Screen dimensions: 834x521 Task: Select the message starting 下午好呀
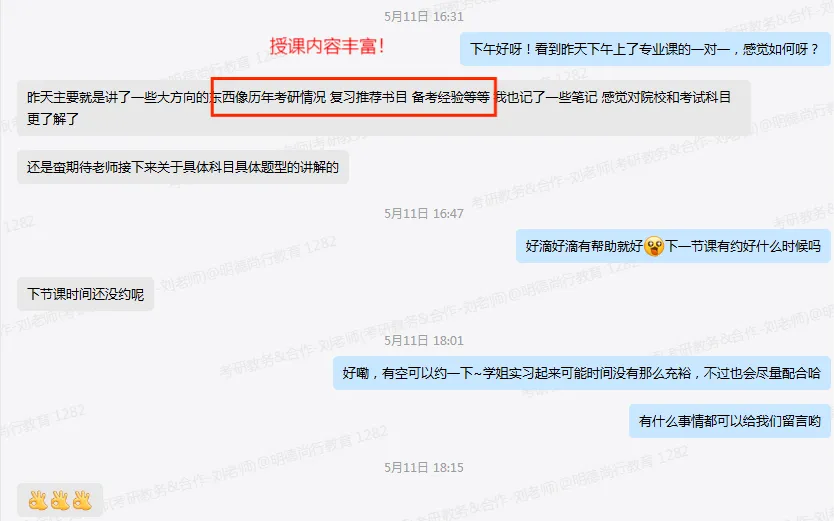[645, 49]
